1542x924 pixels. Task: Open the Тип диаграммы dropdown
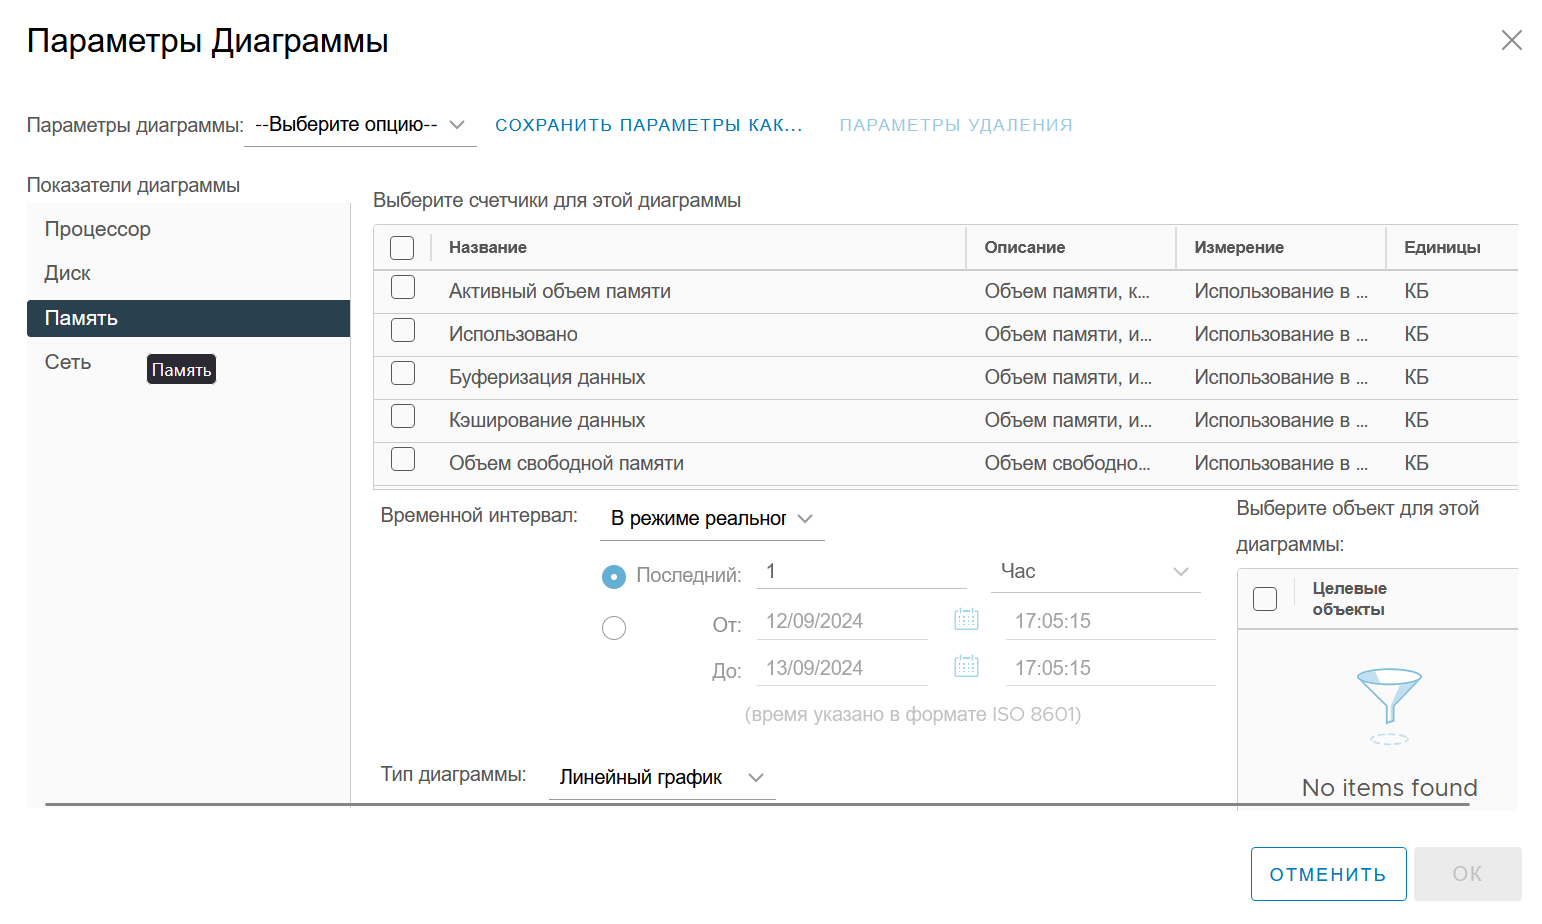pyautogui.click(x=662, y=777)
